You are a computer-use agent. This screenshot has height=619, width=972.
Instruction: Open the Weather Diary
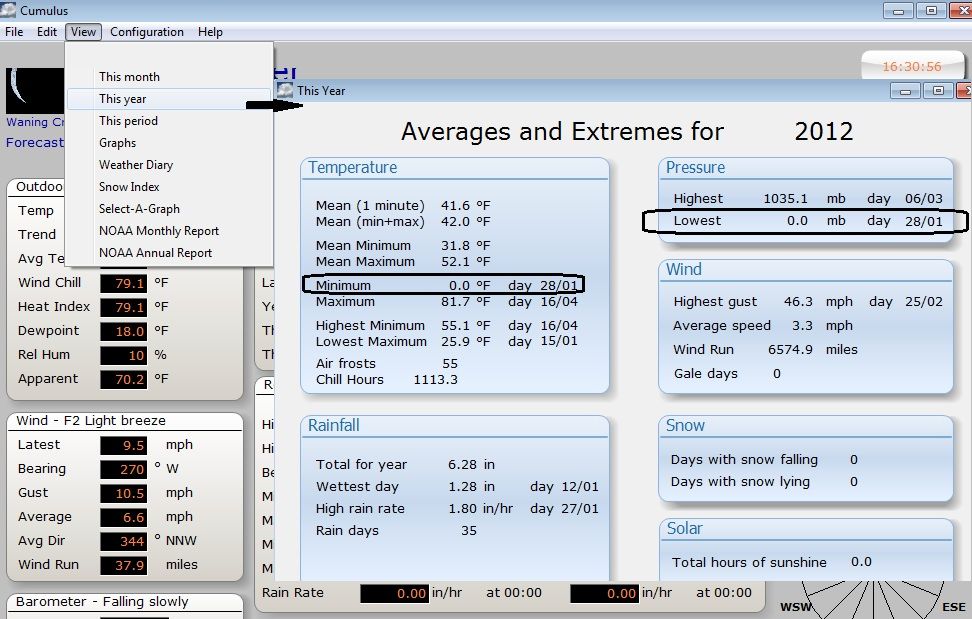click(x=136, y=165)
